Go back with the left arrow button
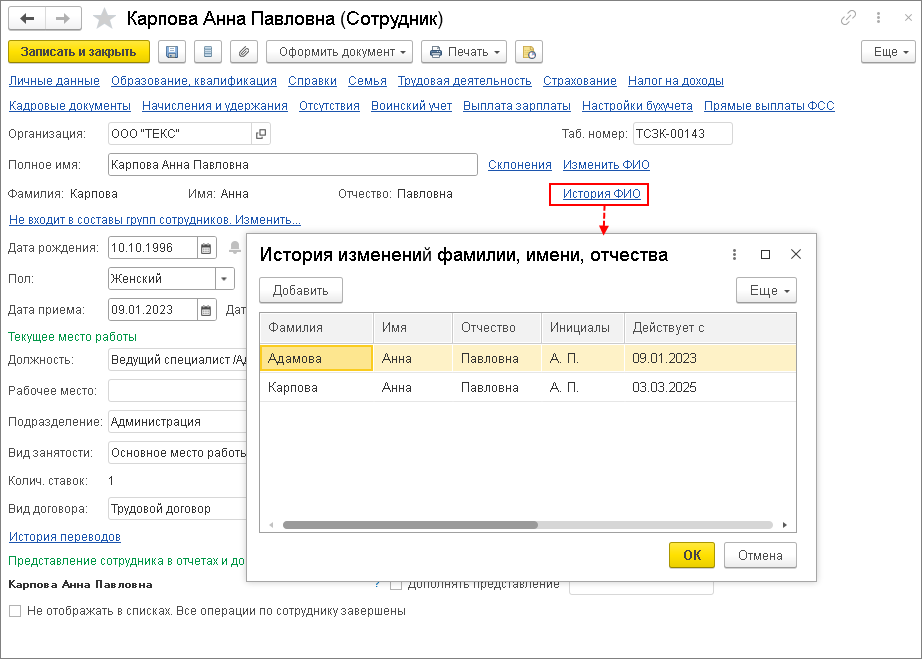 click(x=27, y=19)
